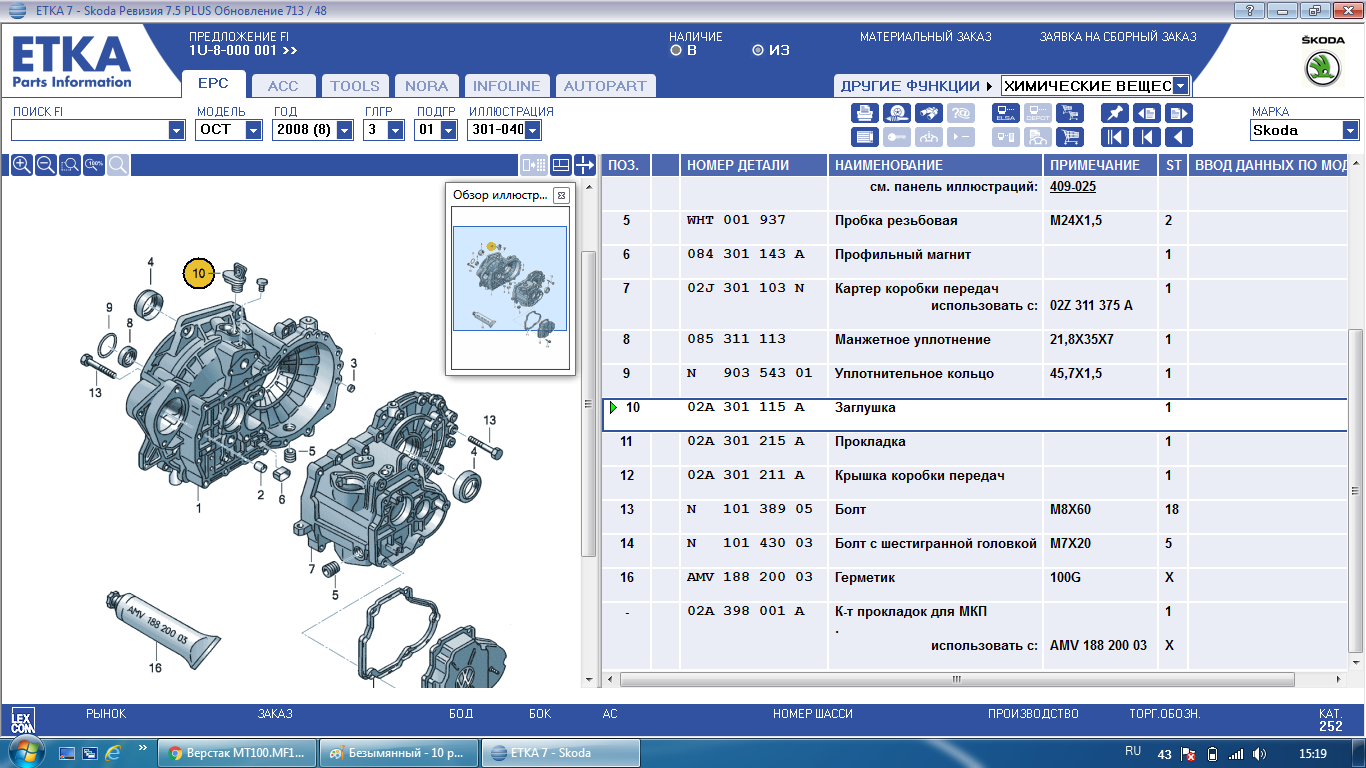
Task: Go to next illustration page icon
Action: [1179, 113]
